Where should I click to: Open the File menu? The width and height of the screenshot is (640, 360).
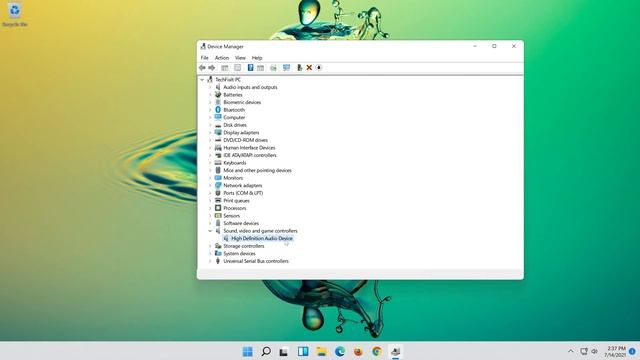click(204, 58)
